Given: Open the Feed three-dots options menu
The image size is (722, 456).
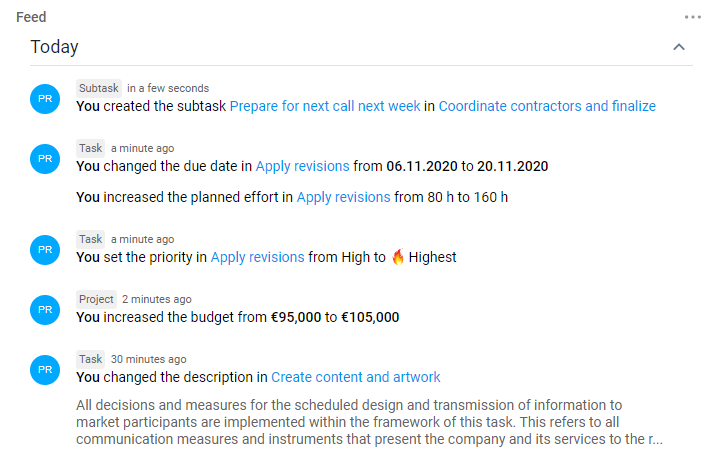Looking at the screenshot, I should [x=693, y=18].
